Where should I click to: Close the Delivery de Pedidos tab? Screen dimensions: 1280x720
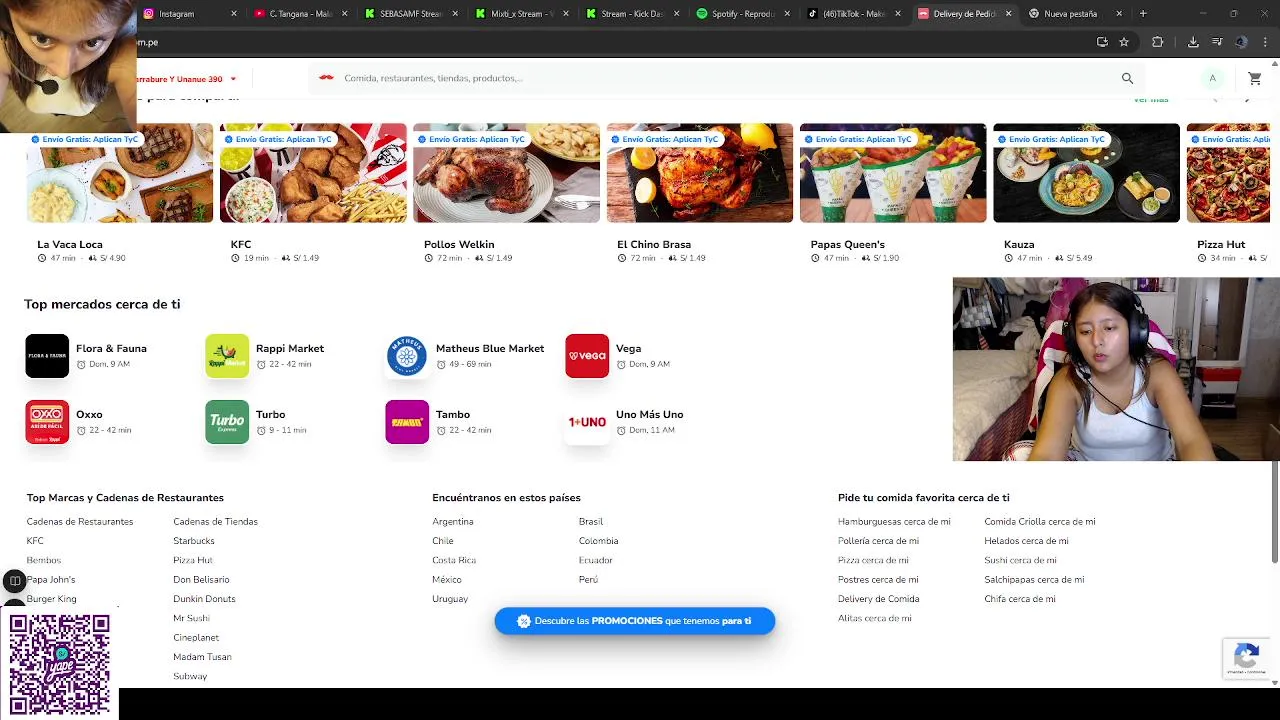click(1008, 14)
